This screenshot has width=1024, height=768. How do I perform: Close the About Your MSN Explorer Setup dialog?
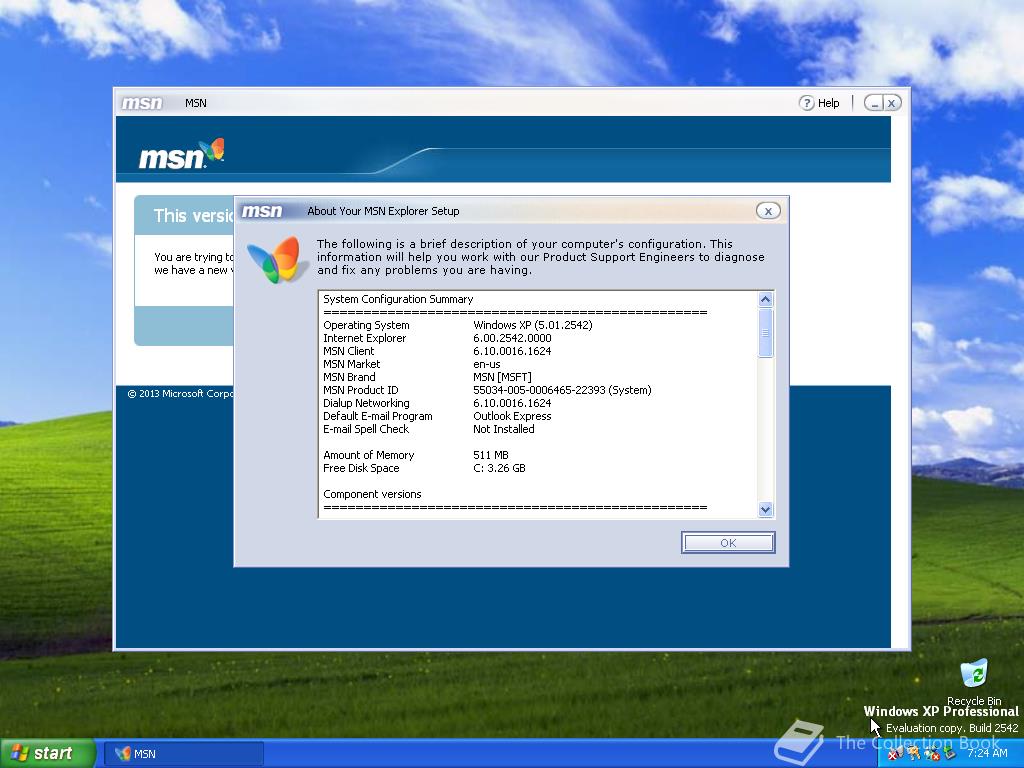[x=768, y=211]
